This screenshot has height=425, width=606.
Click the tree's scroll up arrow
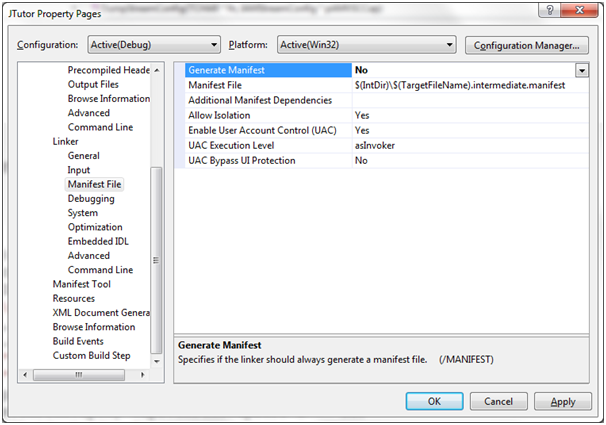pyautogui.click(x=157, y=70)
